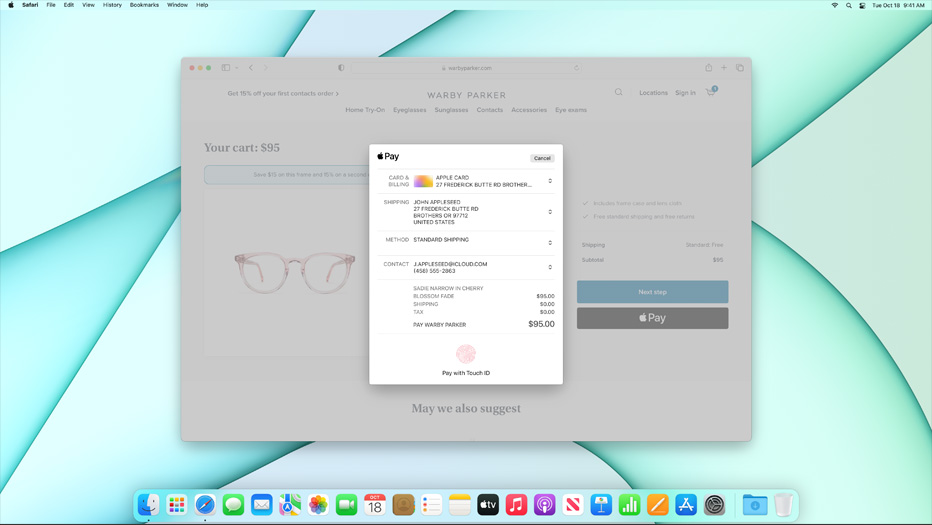Go back with Safari back arrow
Viewport: 932px width, 525px height.
coord(251,68)
